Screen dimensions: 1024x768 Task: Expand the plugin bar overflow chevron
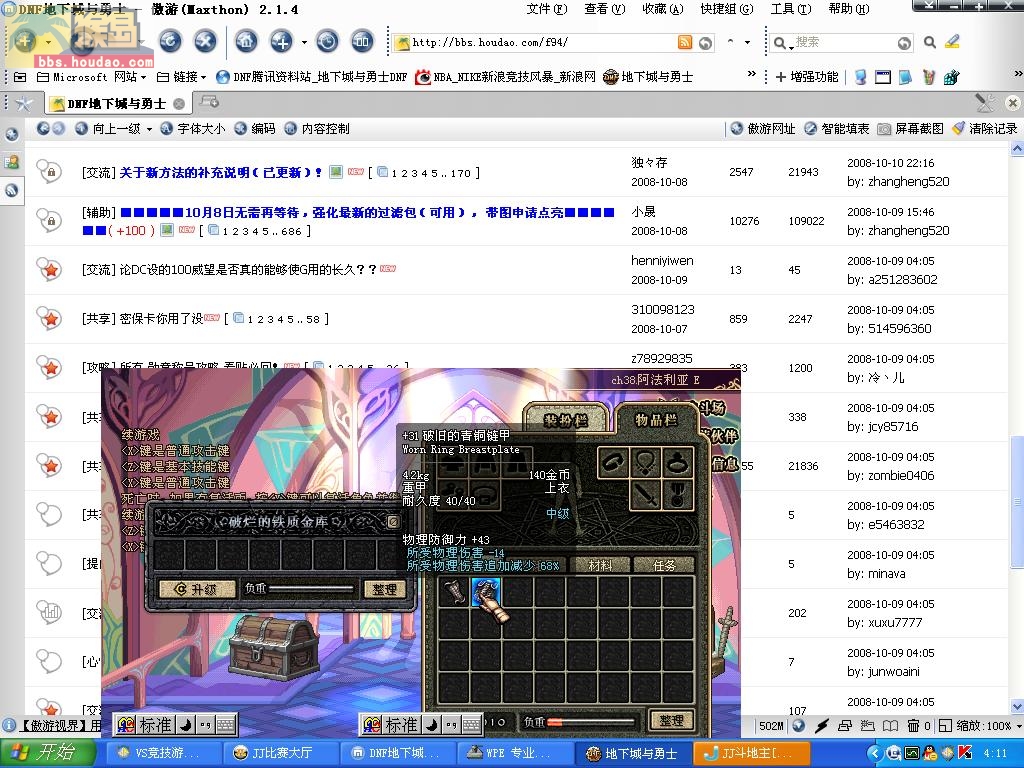click(1018, 74)
